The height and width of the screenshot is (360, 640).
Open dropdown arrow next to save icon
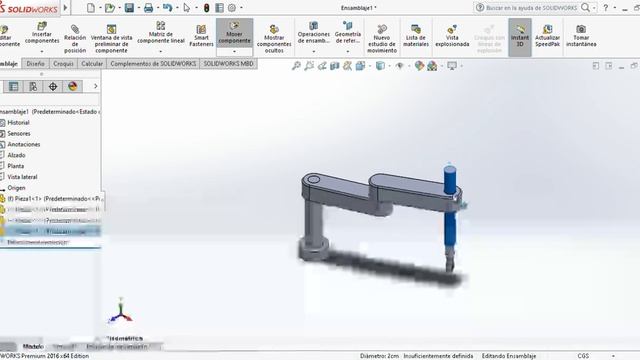tap(138, 8)
